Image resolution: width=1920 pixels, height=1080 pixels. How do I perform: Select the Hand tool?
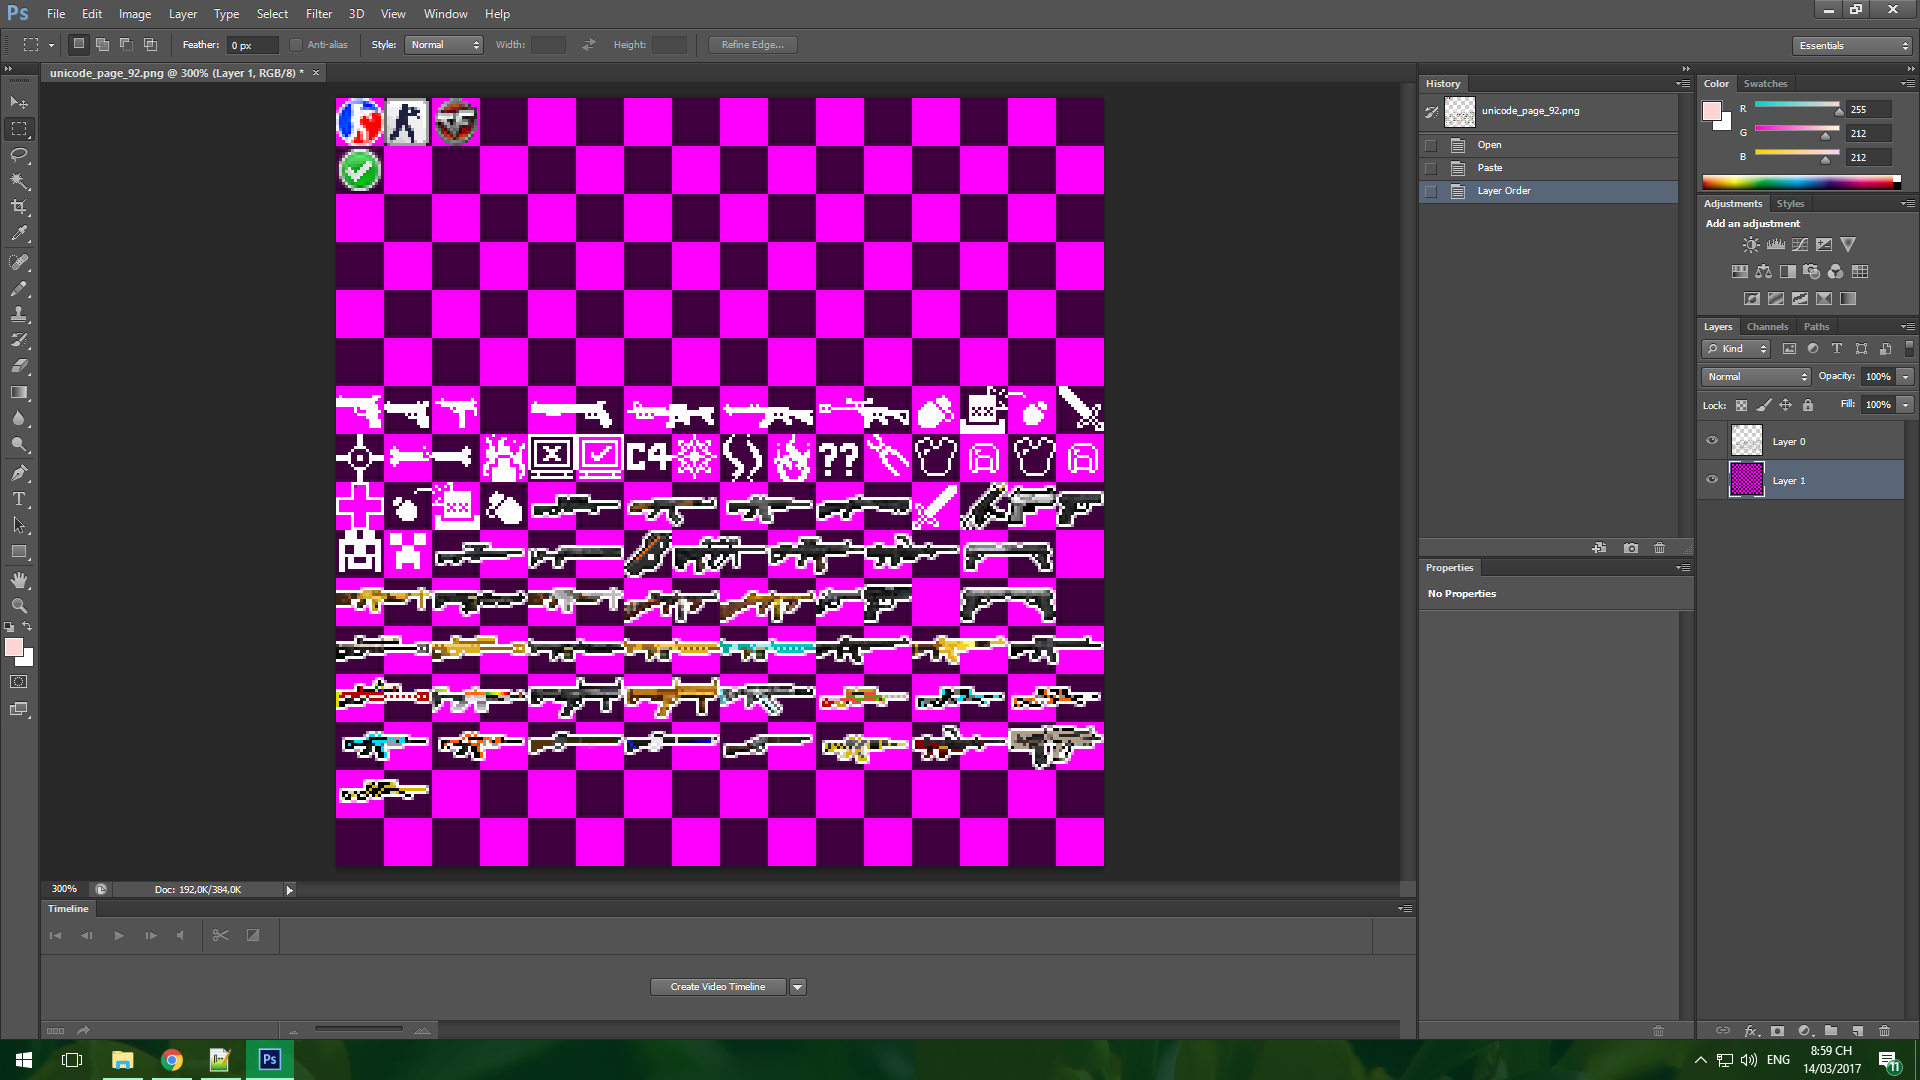click(x=19, y=580)
